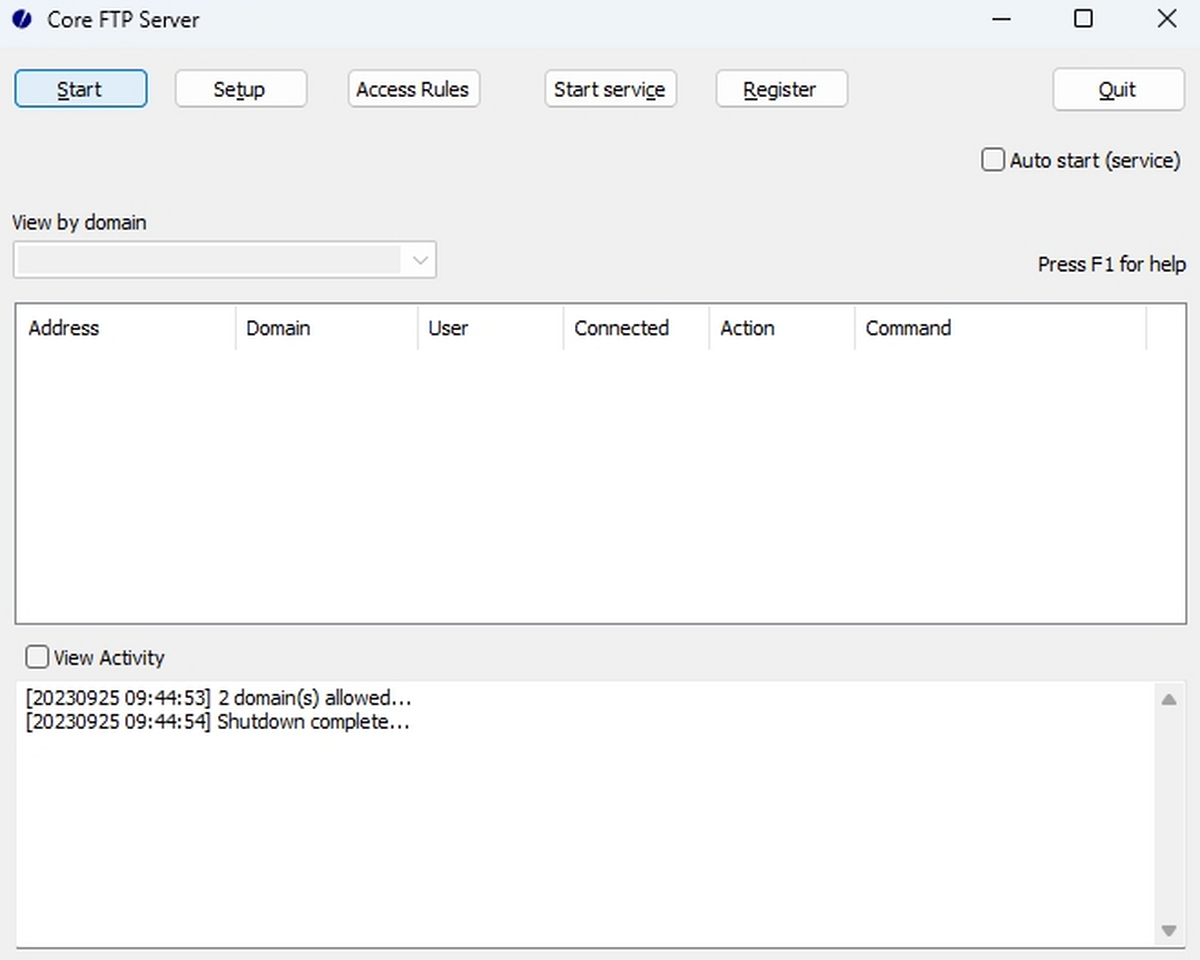Open Access Rules
1200x960 pixels.
click(413, 89)
